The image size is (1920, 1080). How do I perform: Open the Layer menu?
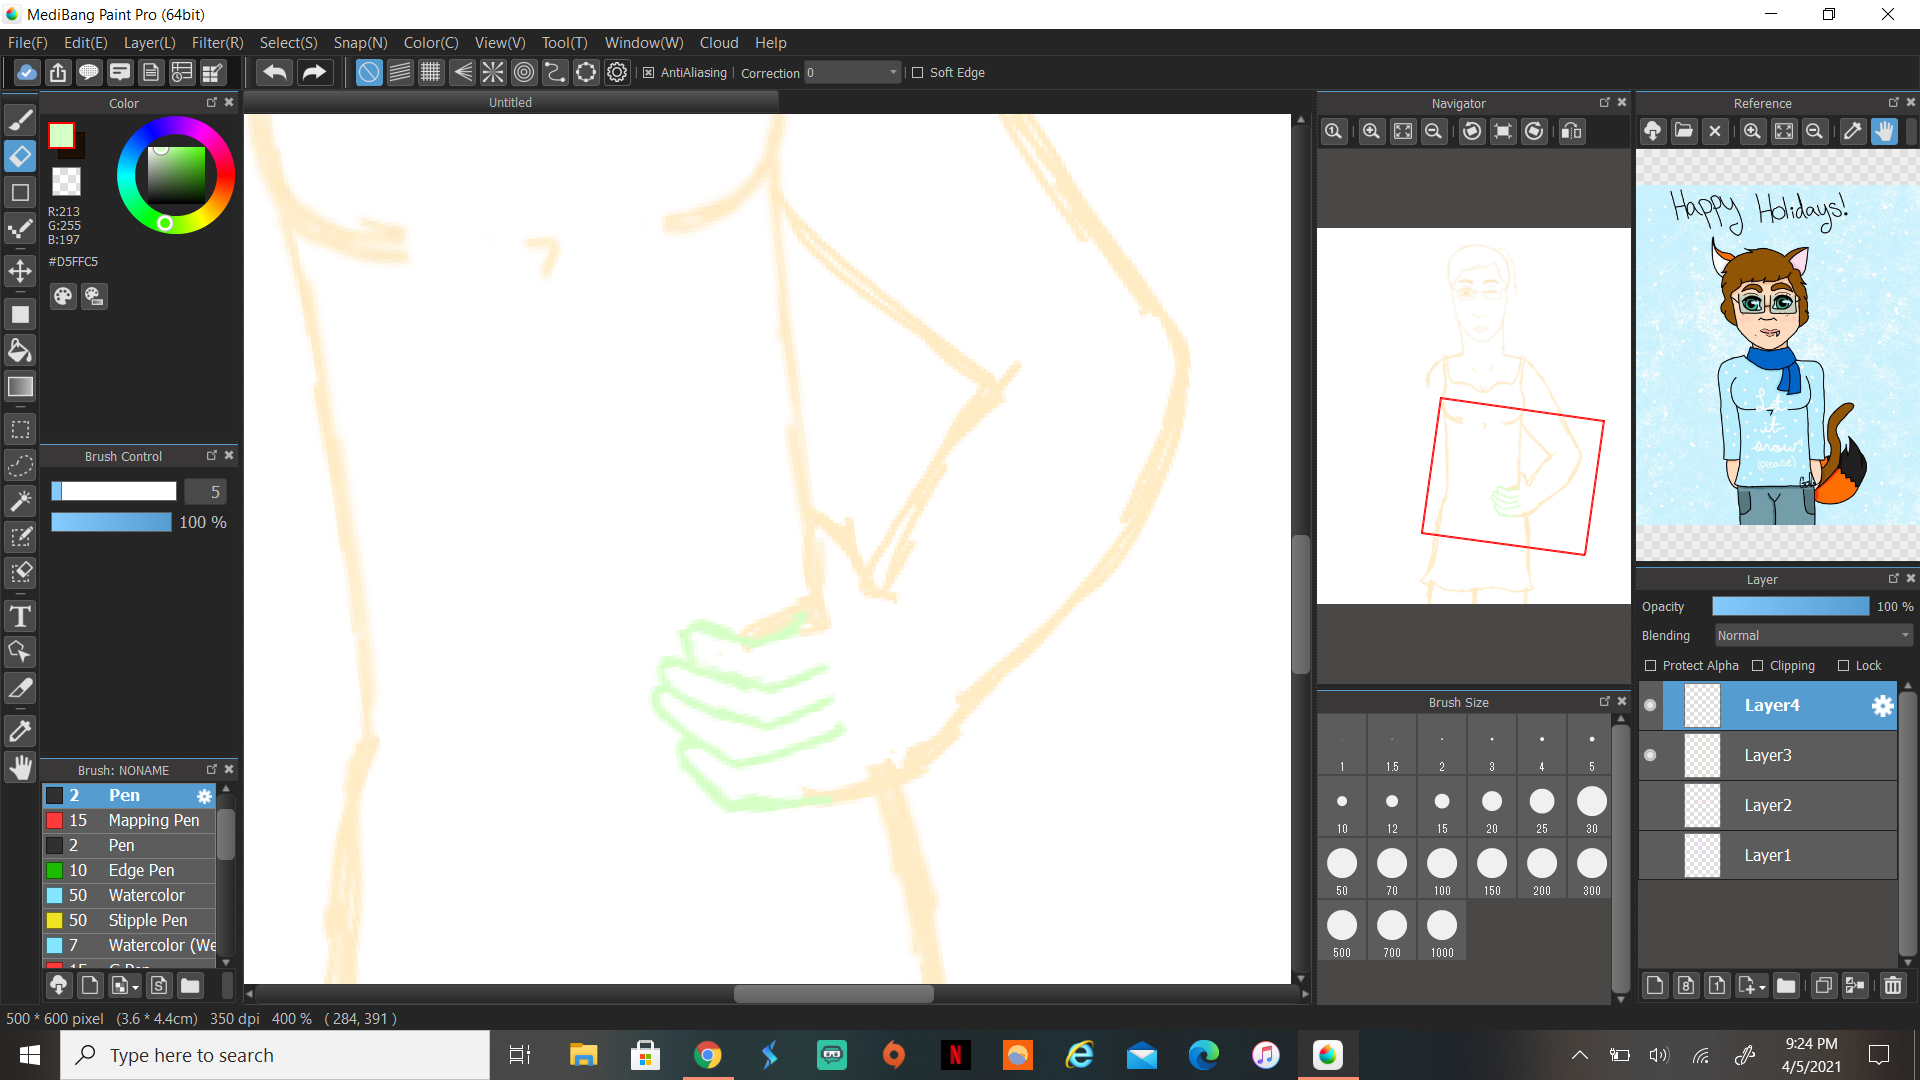pyautogui.click(x=150, y=43)
